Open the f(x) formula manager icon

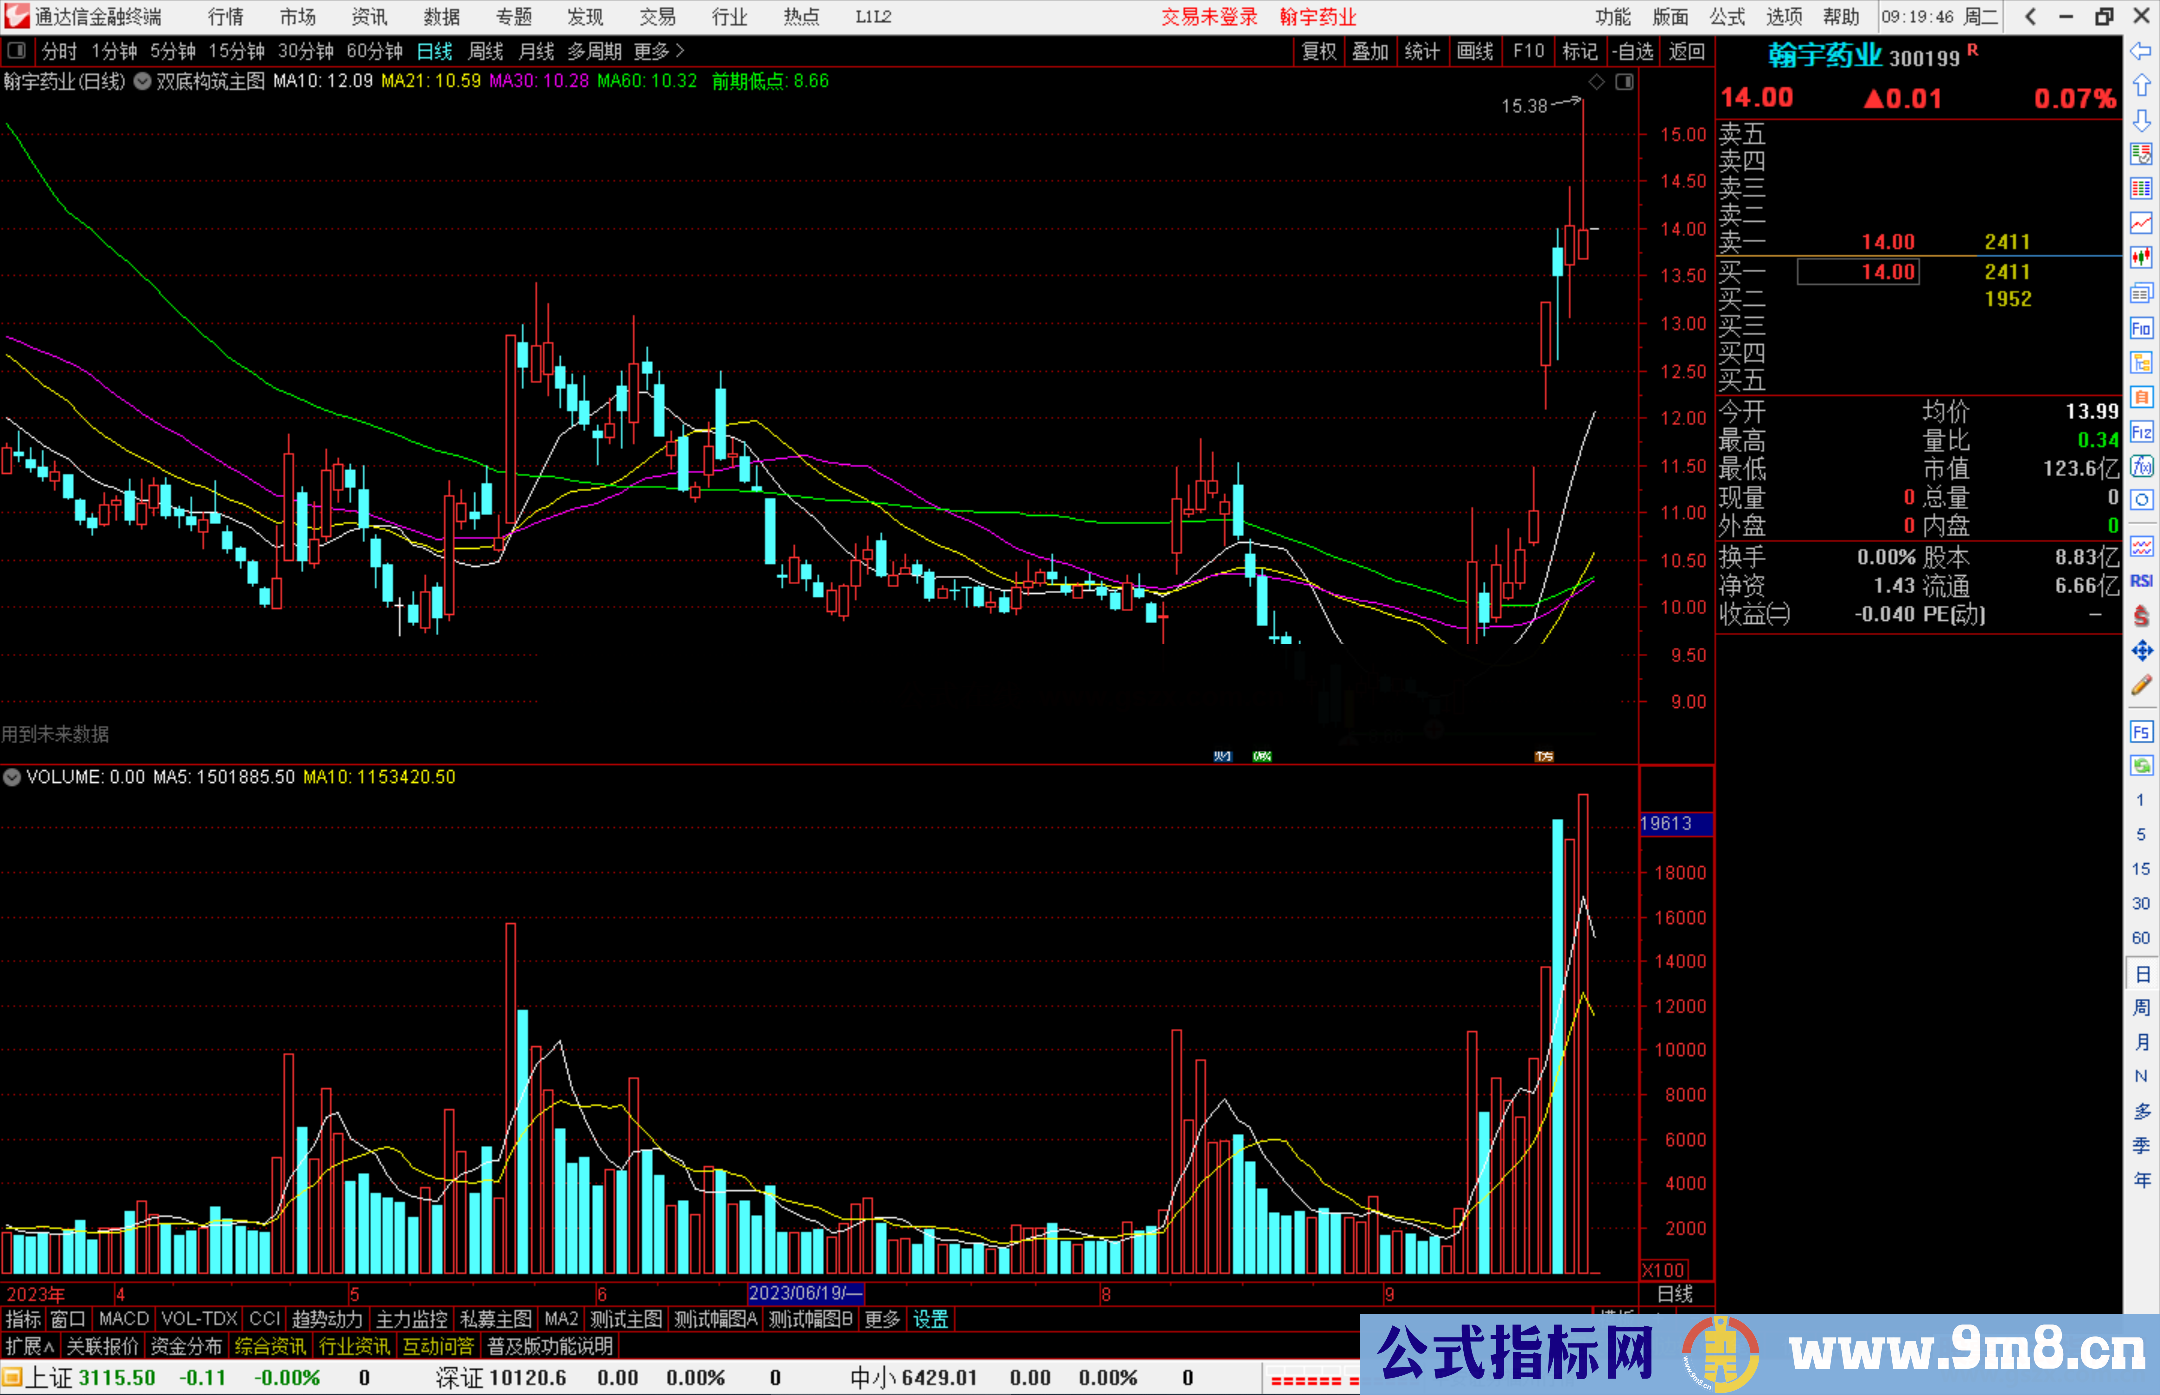pos(2141,466)
